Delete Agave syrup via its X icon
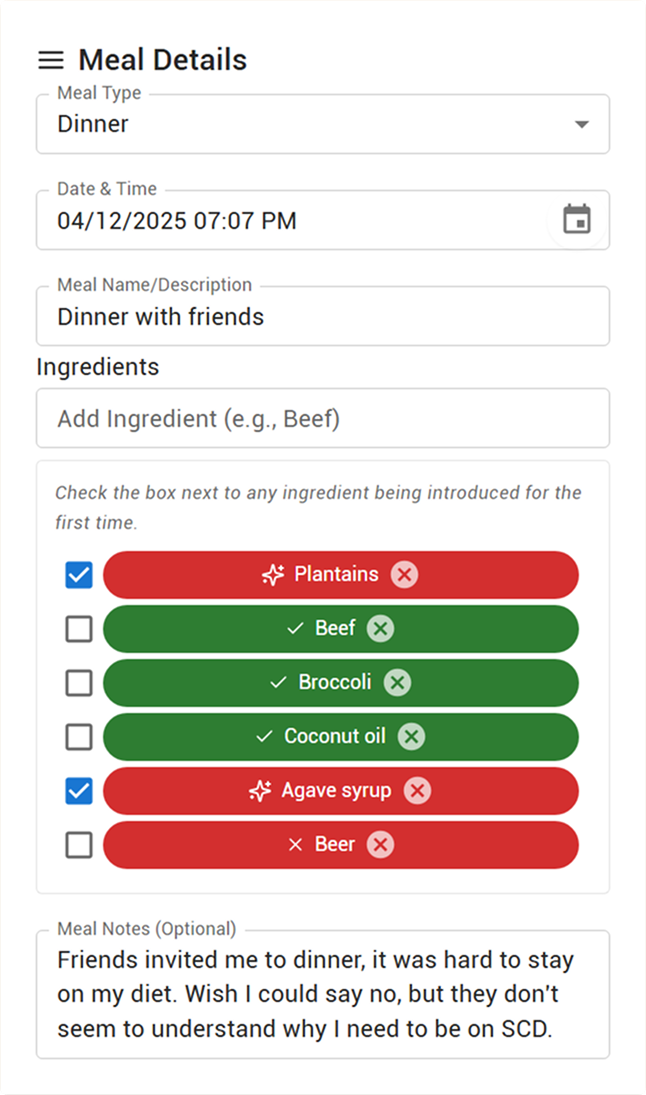The image size is (646, 1095). (x=418, y=791)
